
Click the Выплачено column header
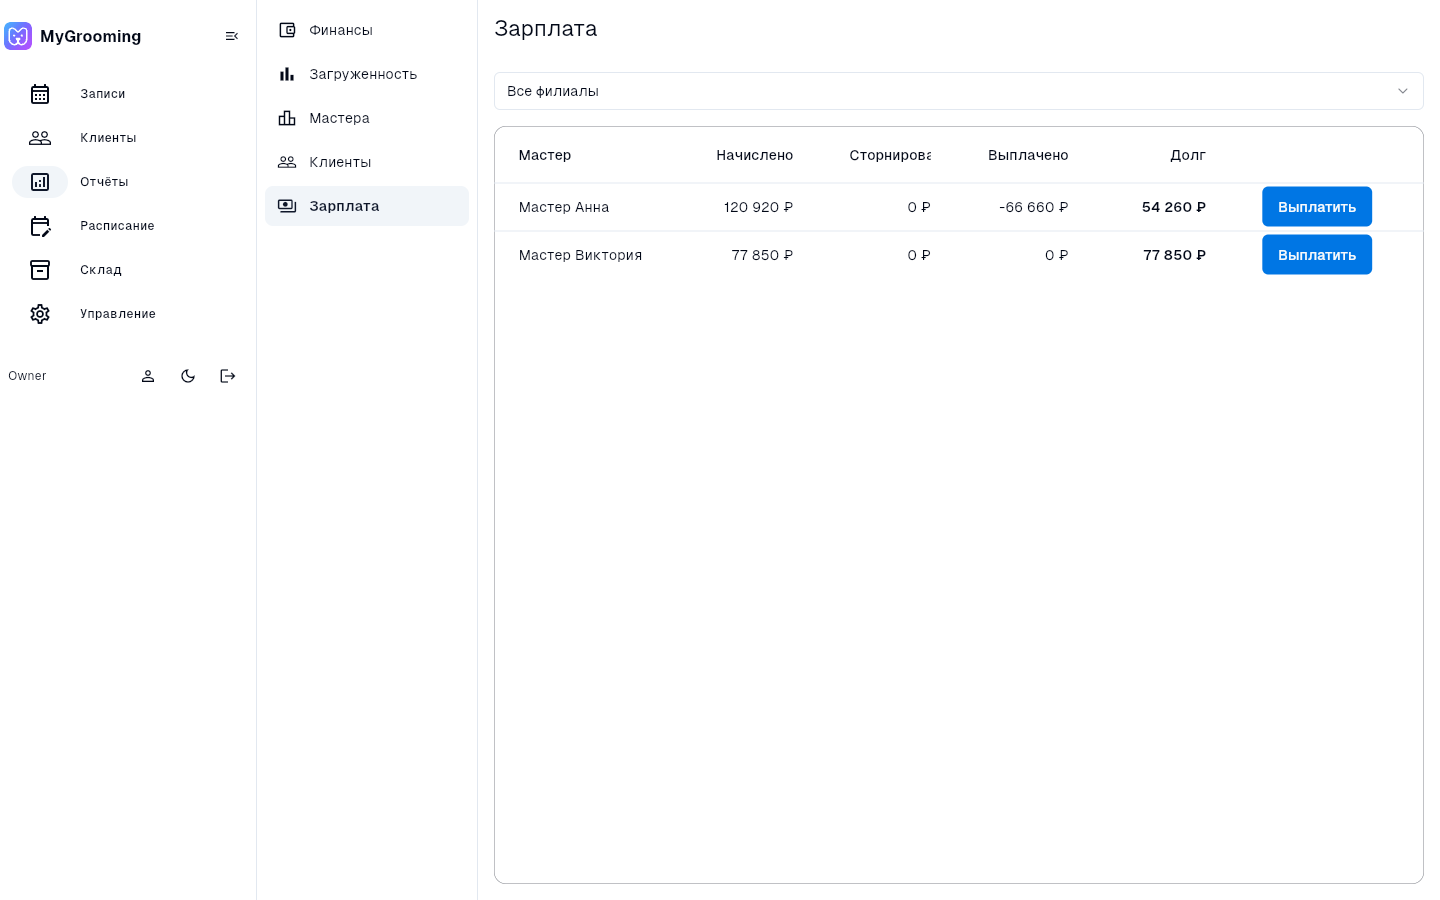coord(1028,155)
